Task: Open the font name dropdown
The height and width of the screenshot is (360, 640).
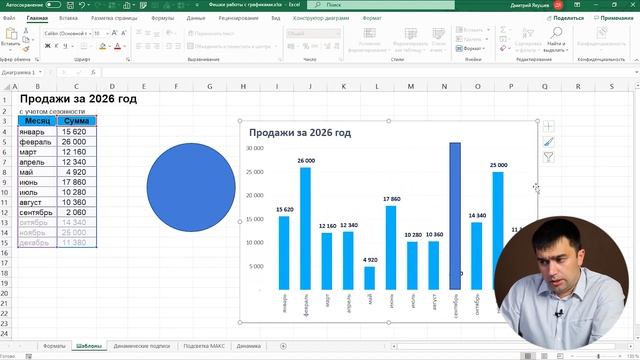Action: pos(90,33)
